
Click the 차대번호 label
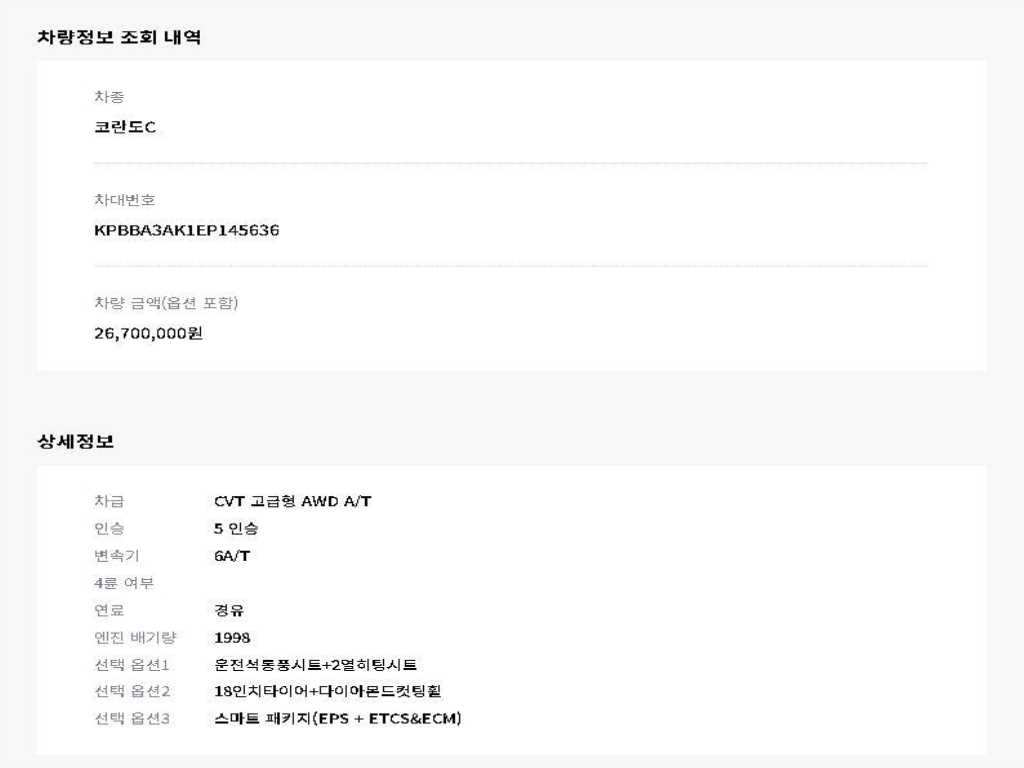pos(125,200)
